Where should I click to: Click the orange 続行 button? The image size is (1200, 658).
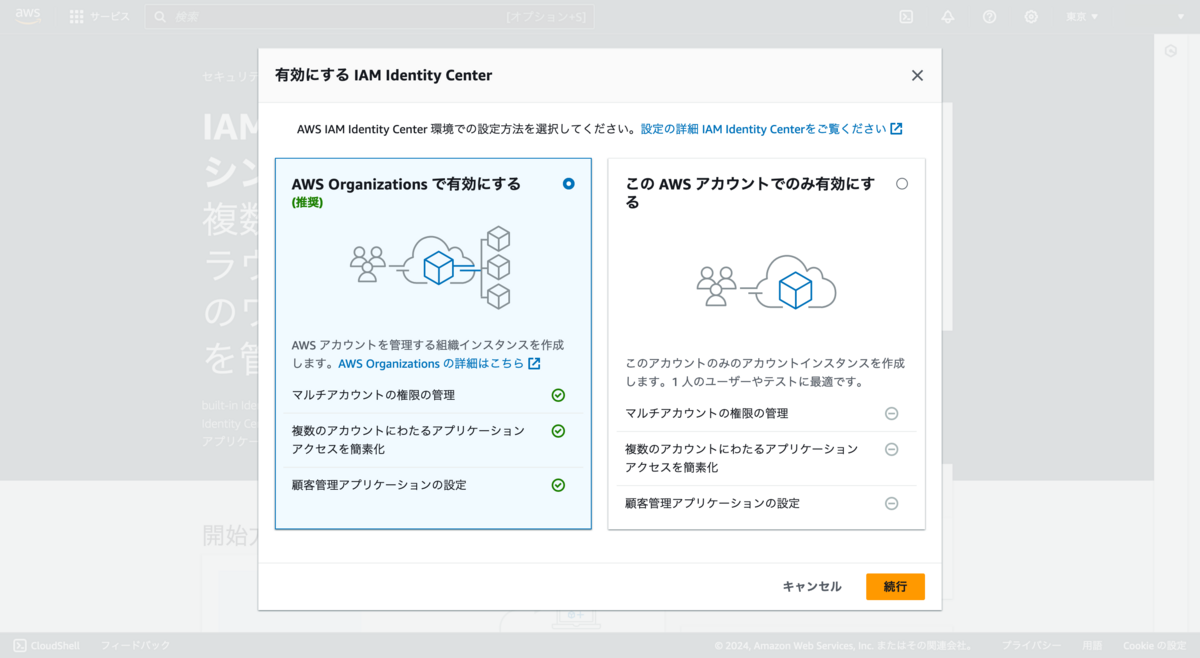[895, 587]
